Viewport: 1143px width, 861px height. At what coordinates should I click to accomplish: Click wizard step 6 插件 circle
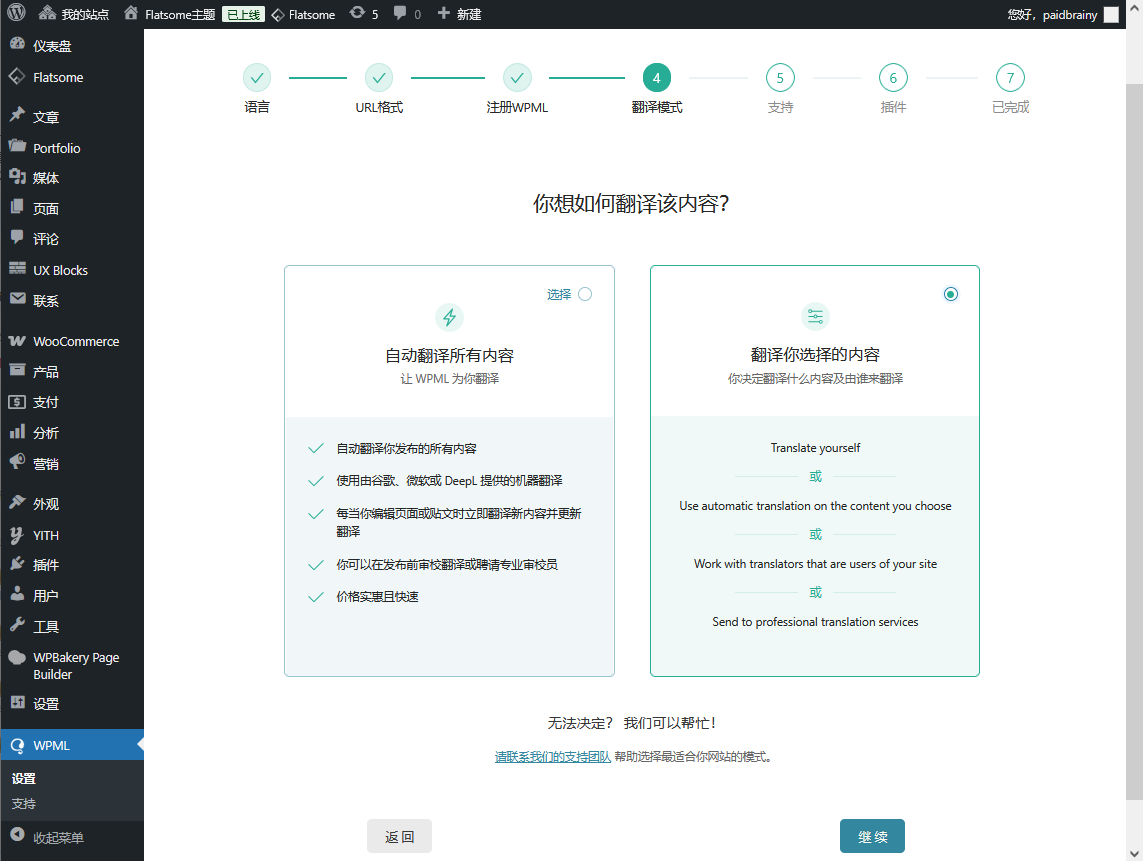click(893, 77)
